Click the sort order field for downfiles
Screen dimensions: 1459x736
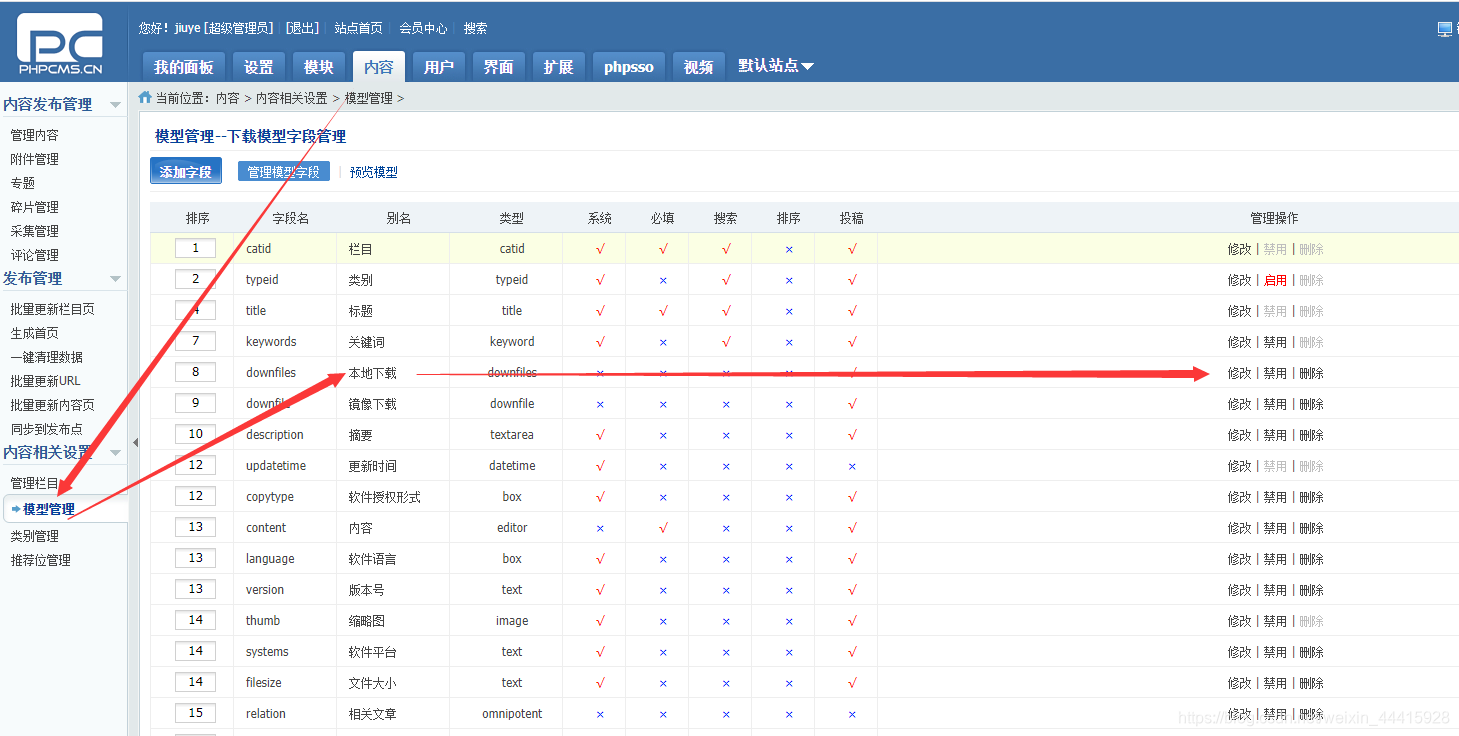click(x=196, y=372)
